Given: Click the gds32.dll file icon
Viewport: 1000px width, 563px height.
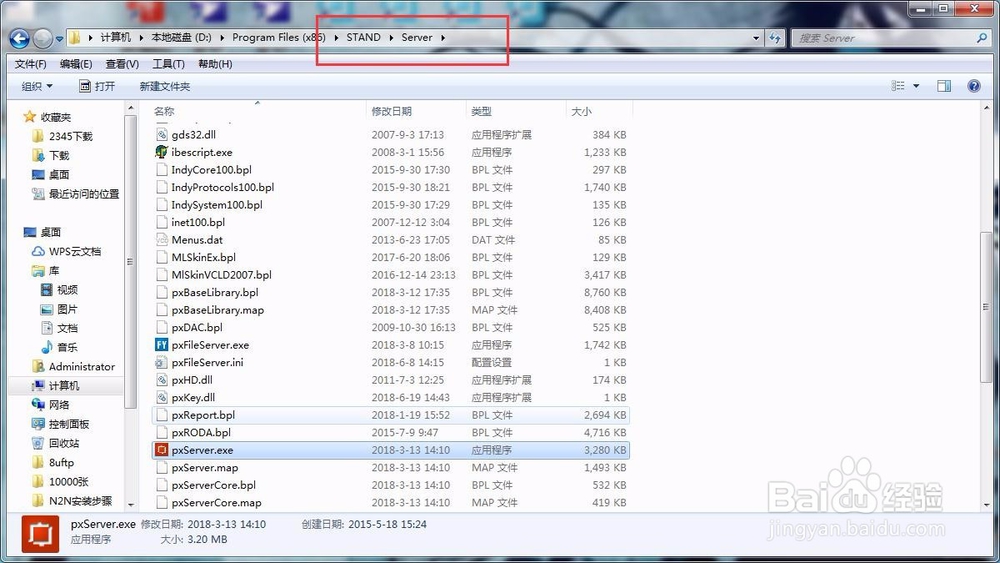Looking at the screenshot, I should pos(161,135).
